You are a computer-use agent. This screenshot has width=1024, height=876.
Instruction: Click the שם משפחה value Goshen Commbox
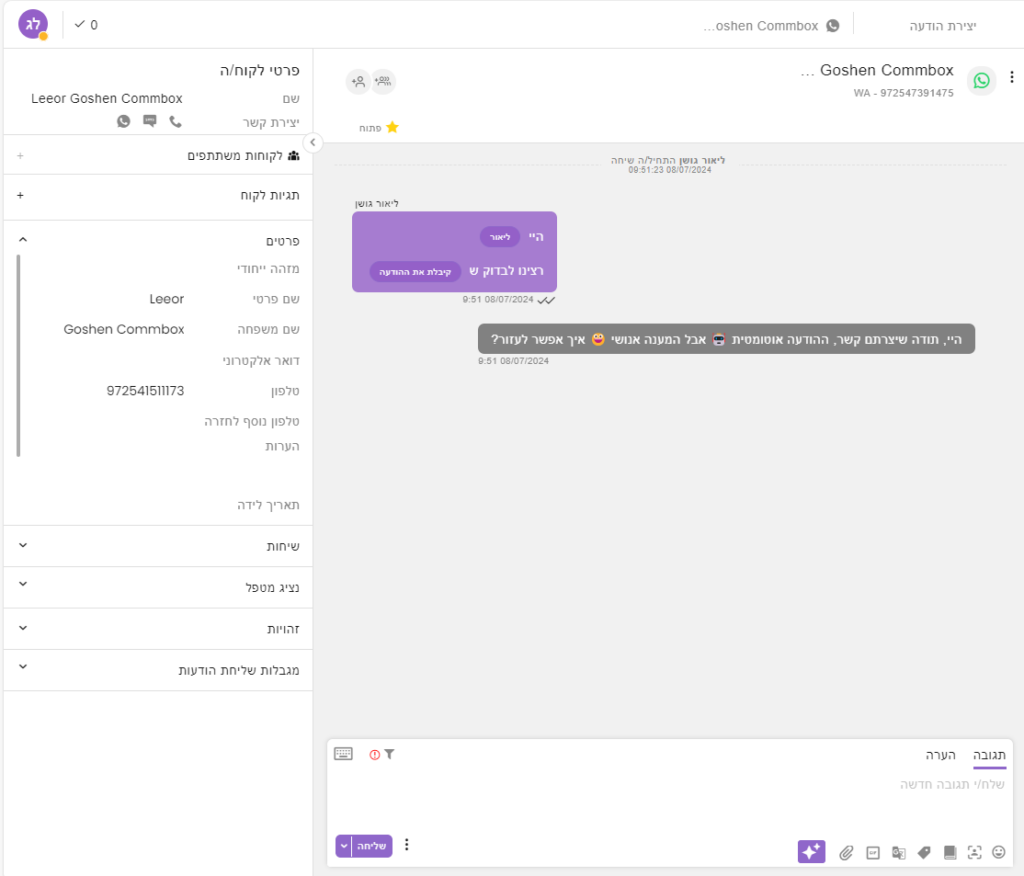(x=124, y=329)
